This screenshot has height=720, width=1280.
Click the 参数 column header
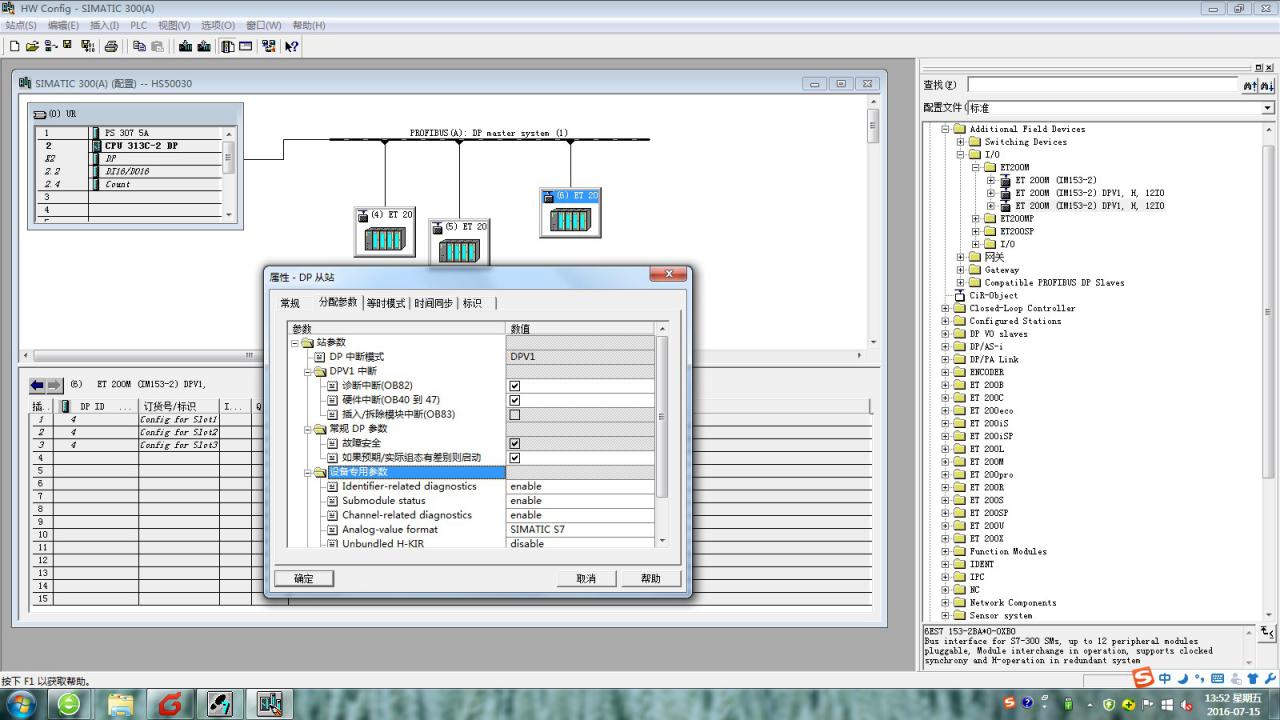397,328
